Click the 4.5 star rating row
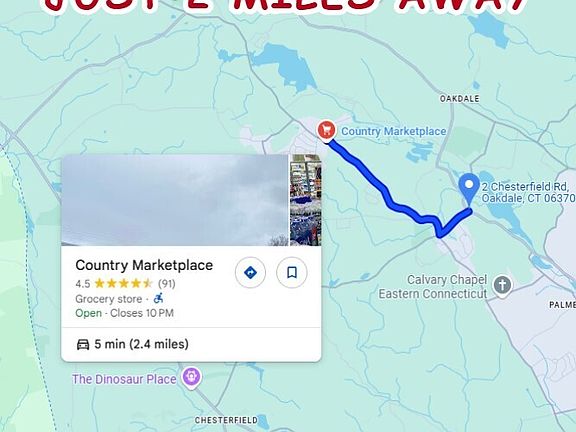Screen dimensions: 576x432 point(125,284)
